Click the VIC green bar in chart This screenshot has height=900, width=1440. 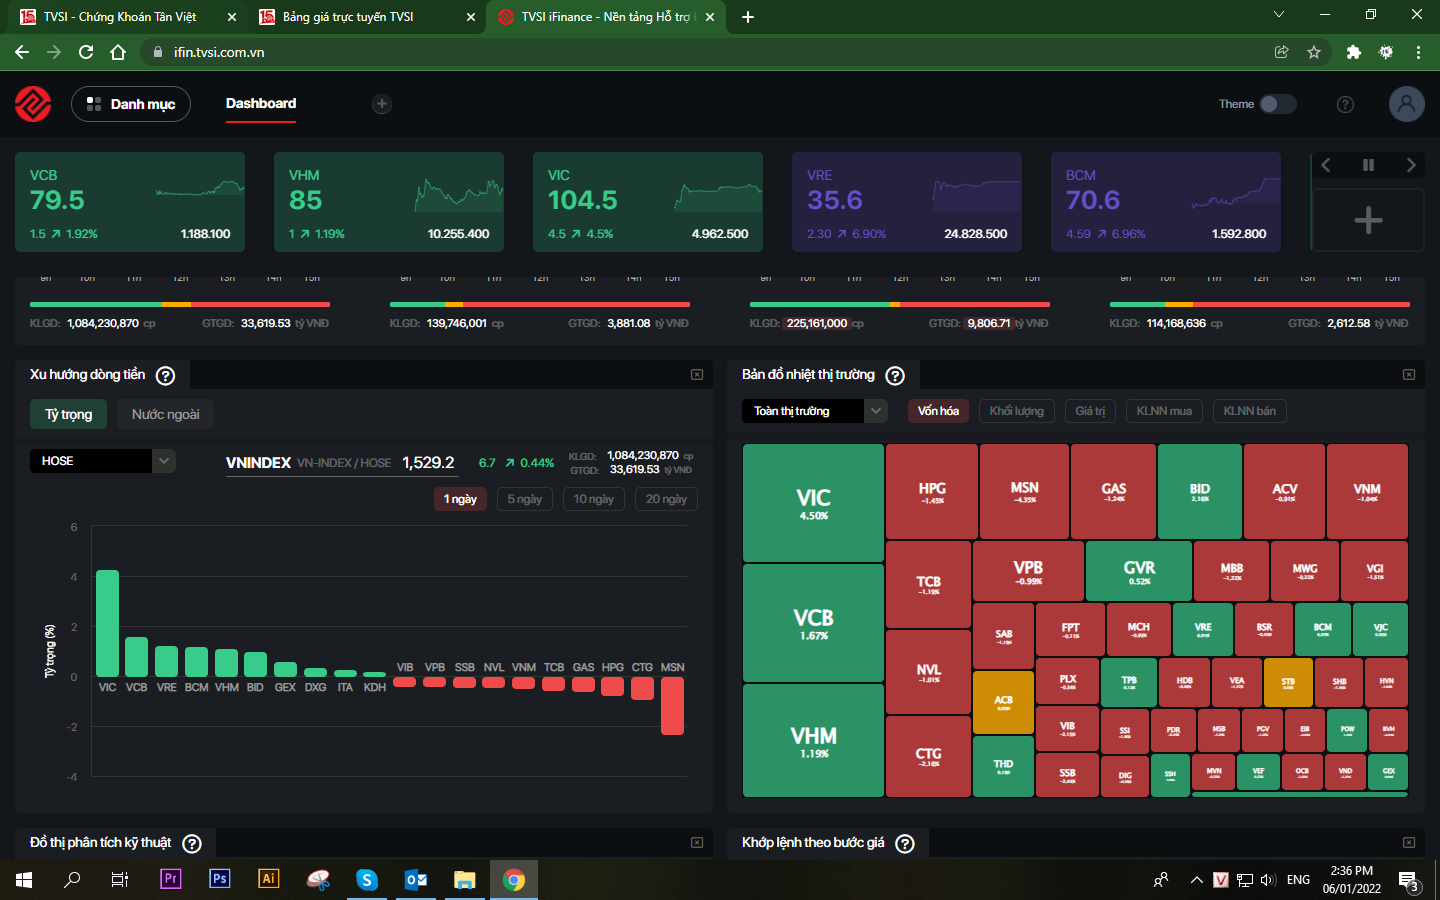point(107,623)
